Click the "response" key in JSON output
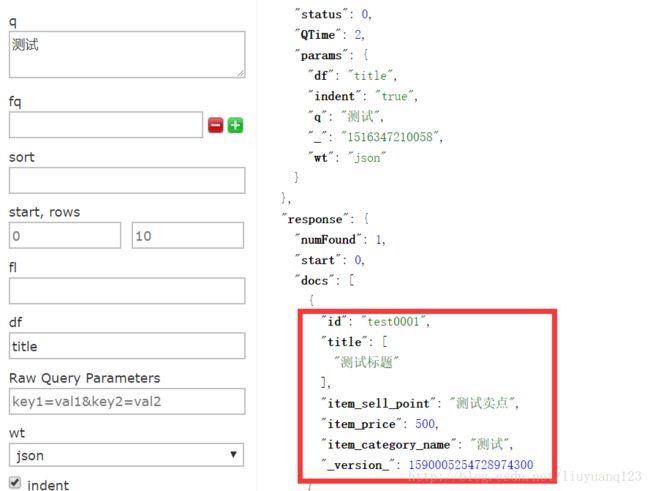 (315, 219)
